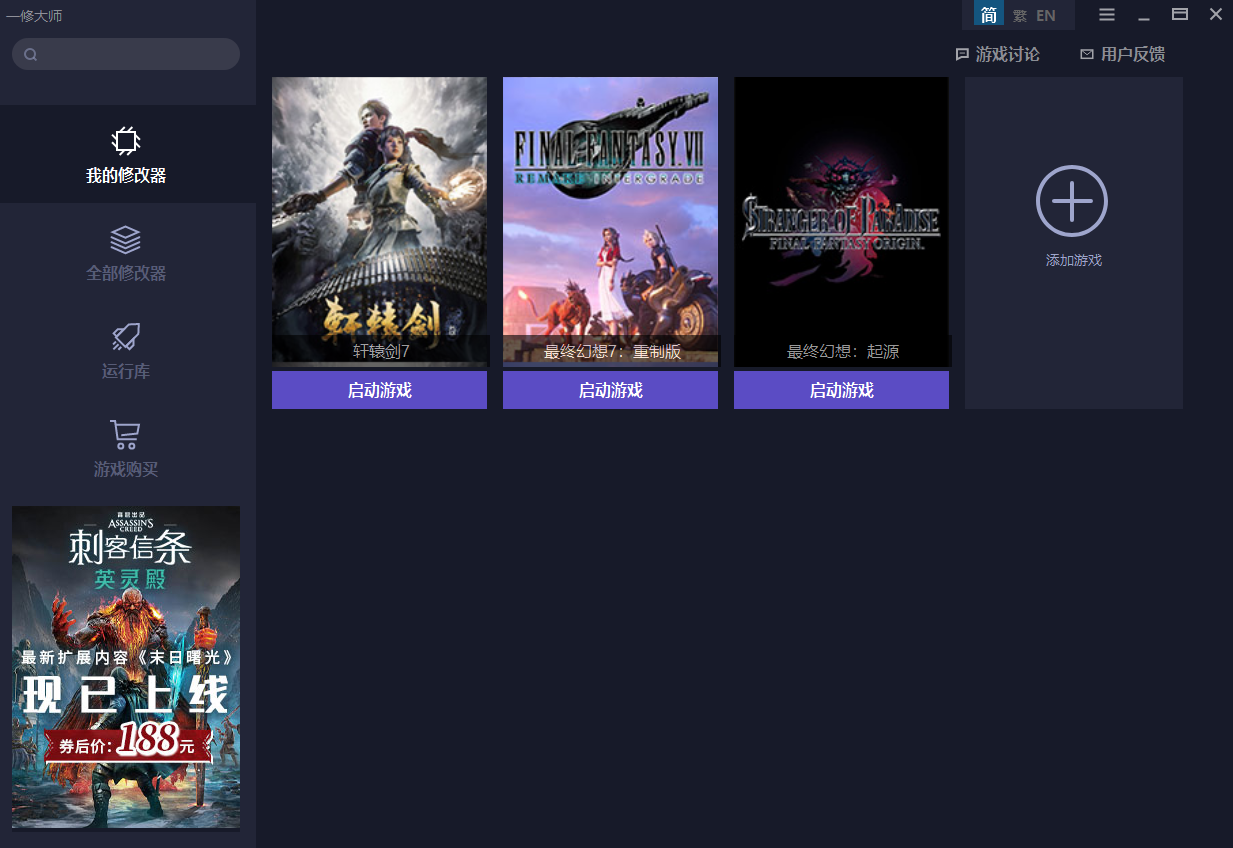
Task: Open My Trainers chip icon
Action: click(126, 141)
